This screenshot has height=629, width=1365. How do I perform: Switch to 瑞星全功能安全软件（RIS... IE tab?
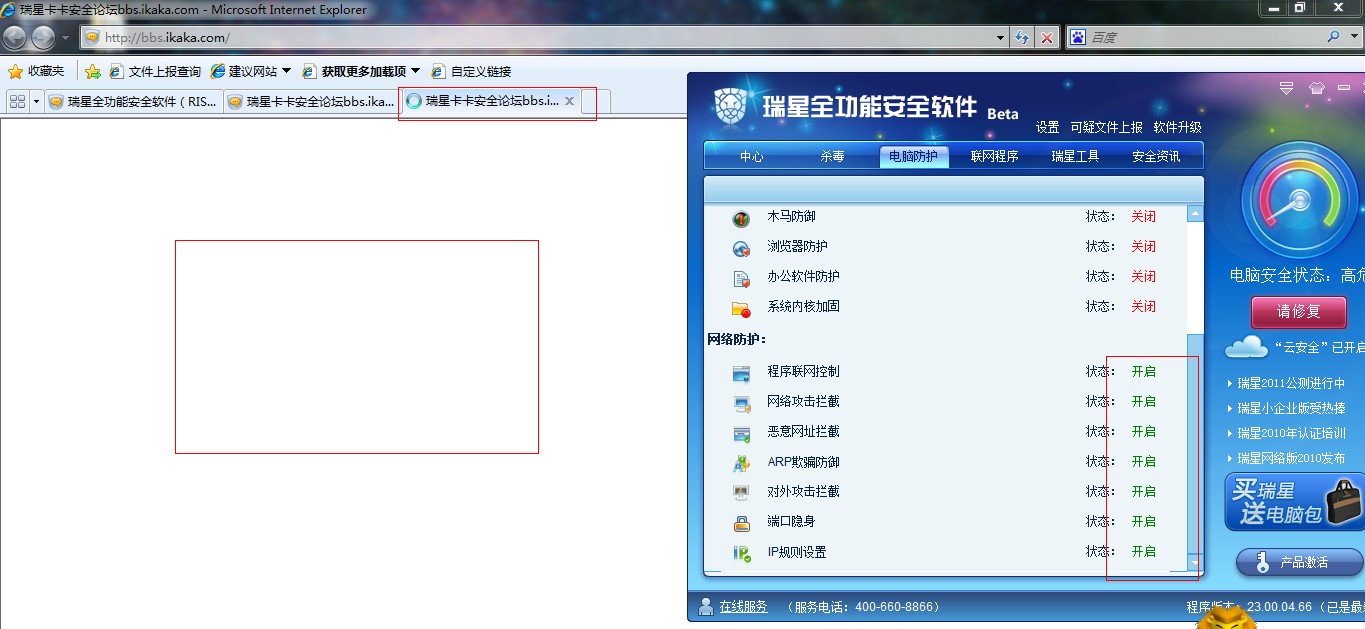click(133, 102)
